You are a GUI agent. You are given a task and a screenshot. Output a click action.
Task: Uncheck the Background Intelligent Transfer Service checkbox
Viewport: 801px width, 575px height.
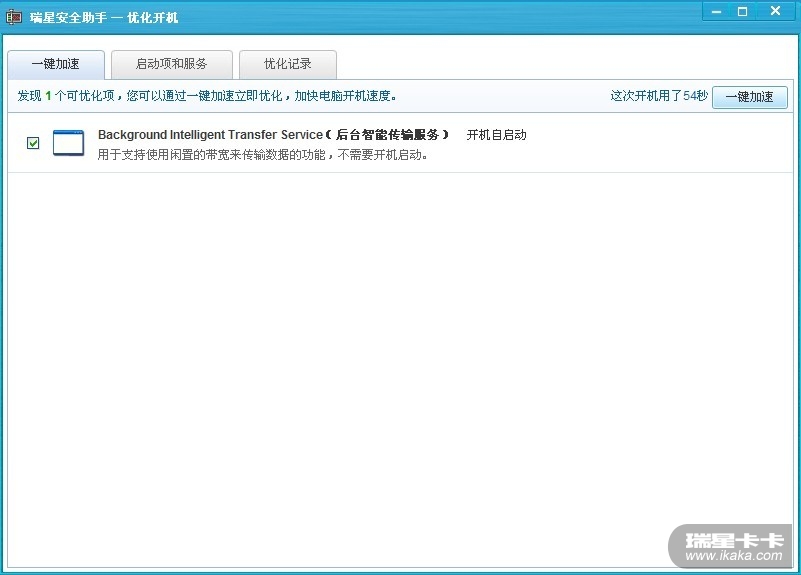click(33, 143)
